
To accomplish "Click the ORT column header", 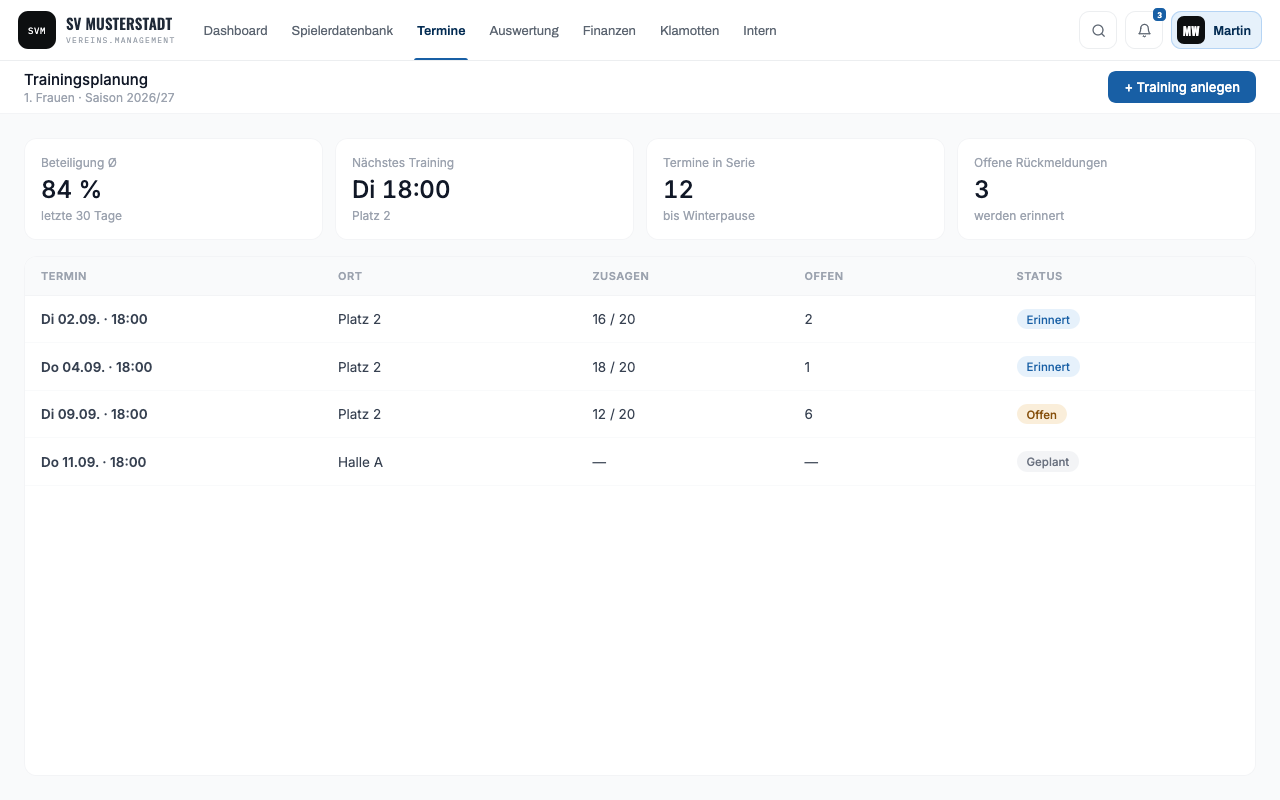I will (350, 276).
